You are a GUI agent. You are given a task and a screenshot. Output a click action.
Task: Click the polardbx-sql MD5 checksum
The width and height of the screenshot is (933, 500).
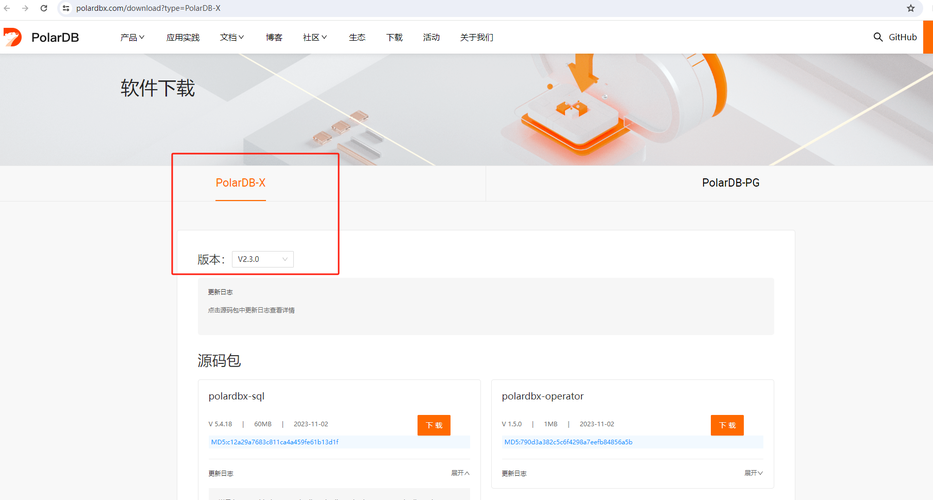coord(275,442)
